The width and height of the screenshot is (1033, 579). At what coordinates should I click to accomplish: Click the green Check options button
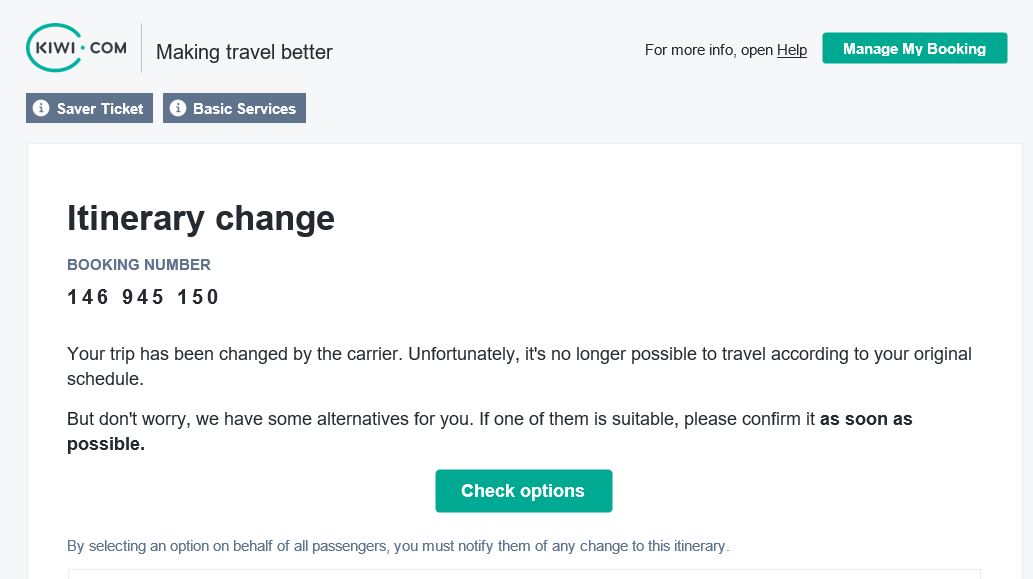[524, 491]
